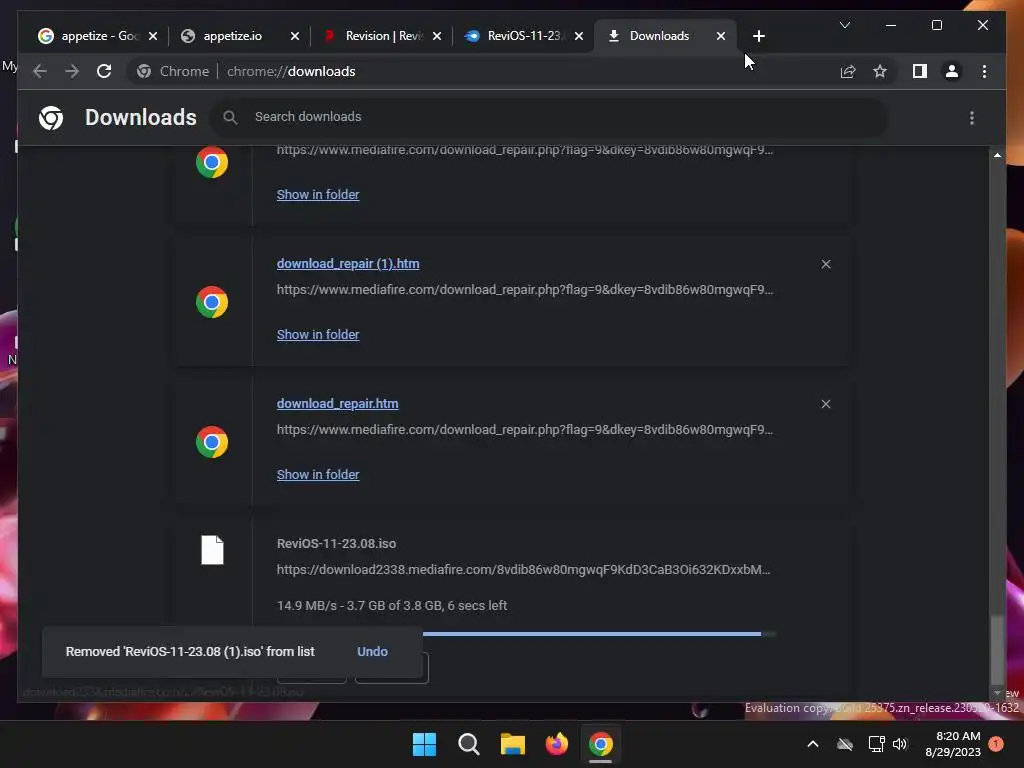Close the ReviOS-11-23 tab

(x=579, y=36)
